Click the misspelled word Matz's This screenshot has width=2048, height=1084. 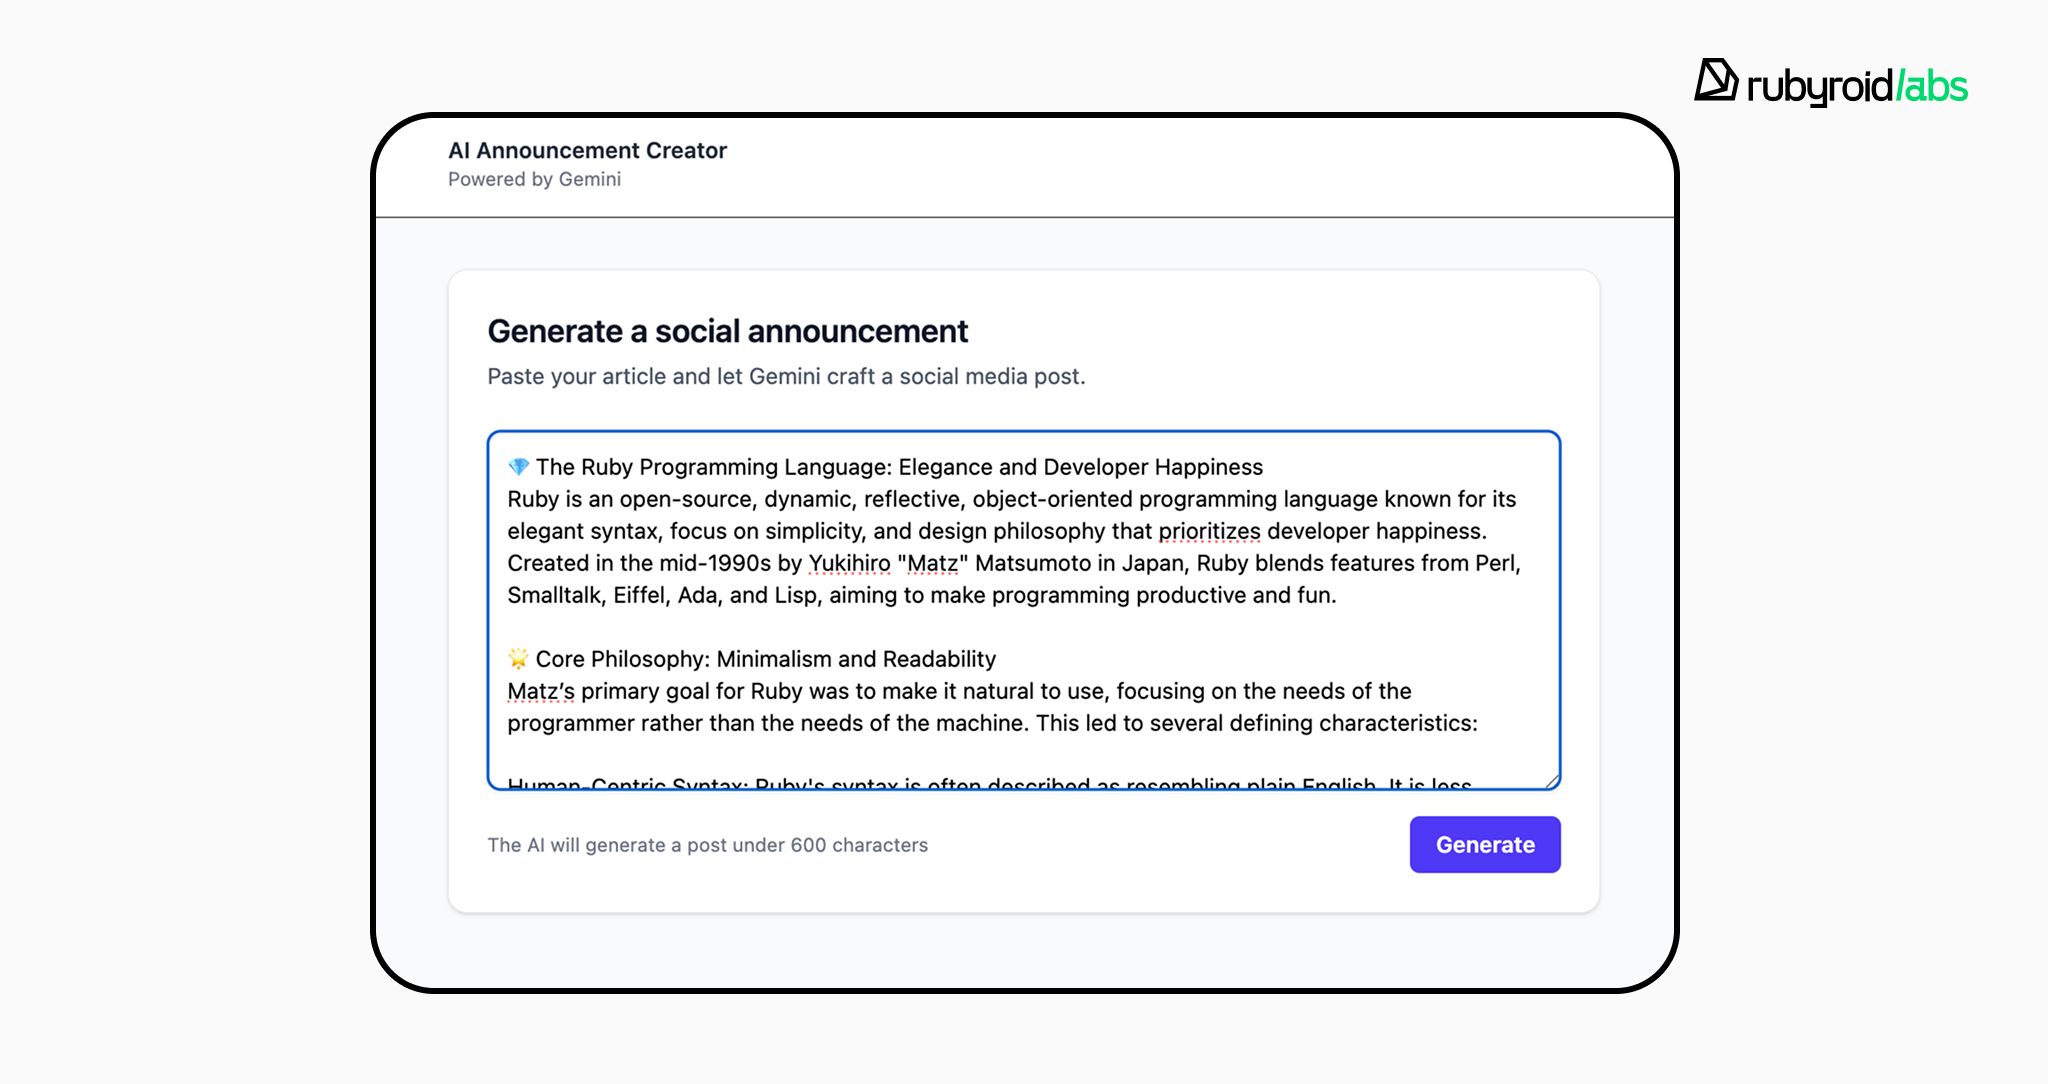(x=541, y=691)
